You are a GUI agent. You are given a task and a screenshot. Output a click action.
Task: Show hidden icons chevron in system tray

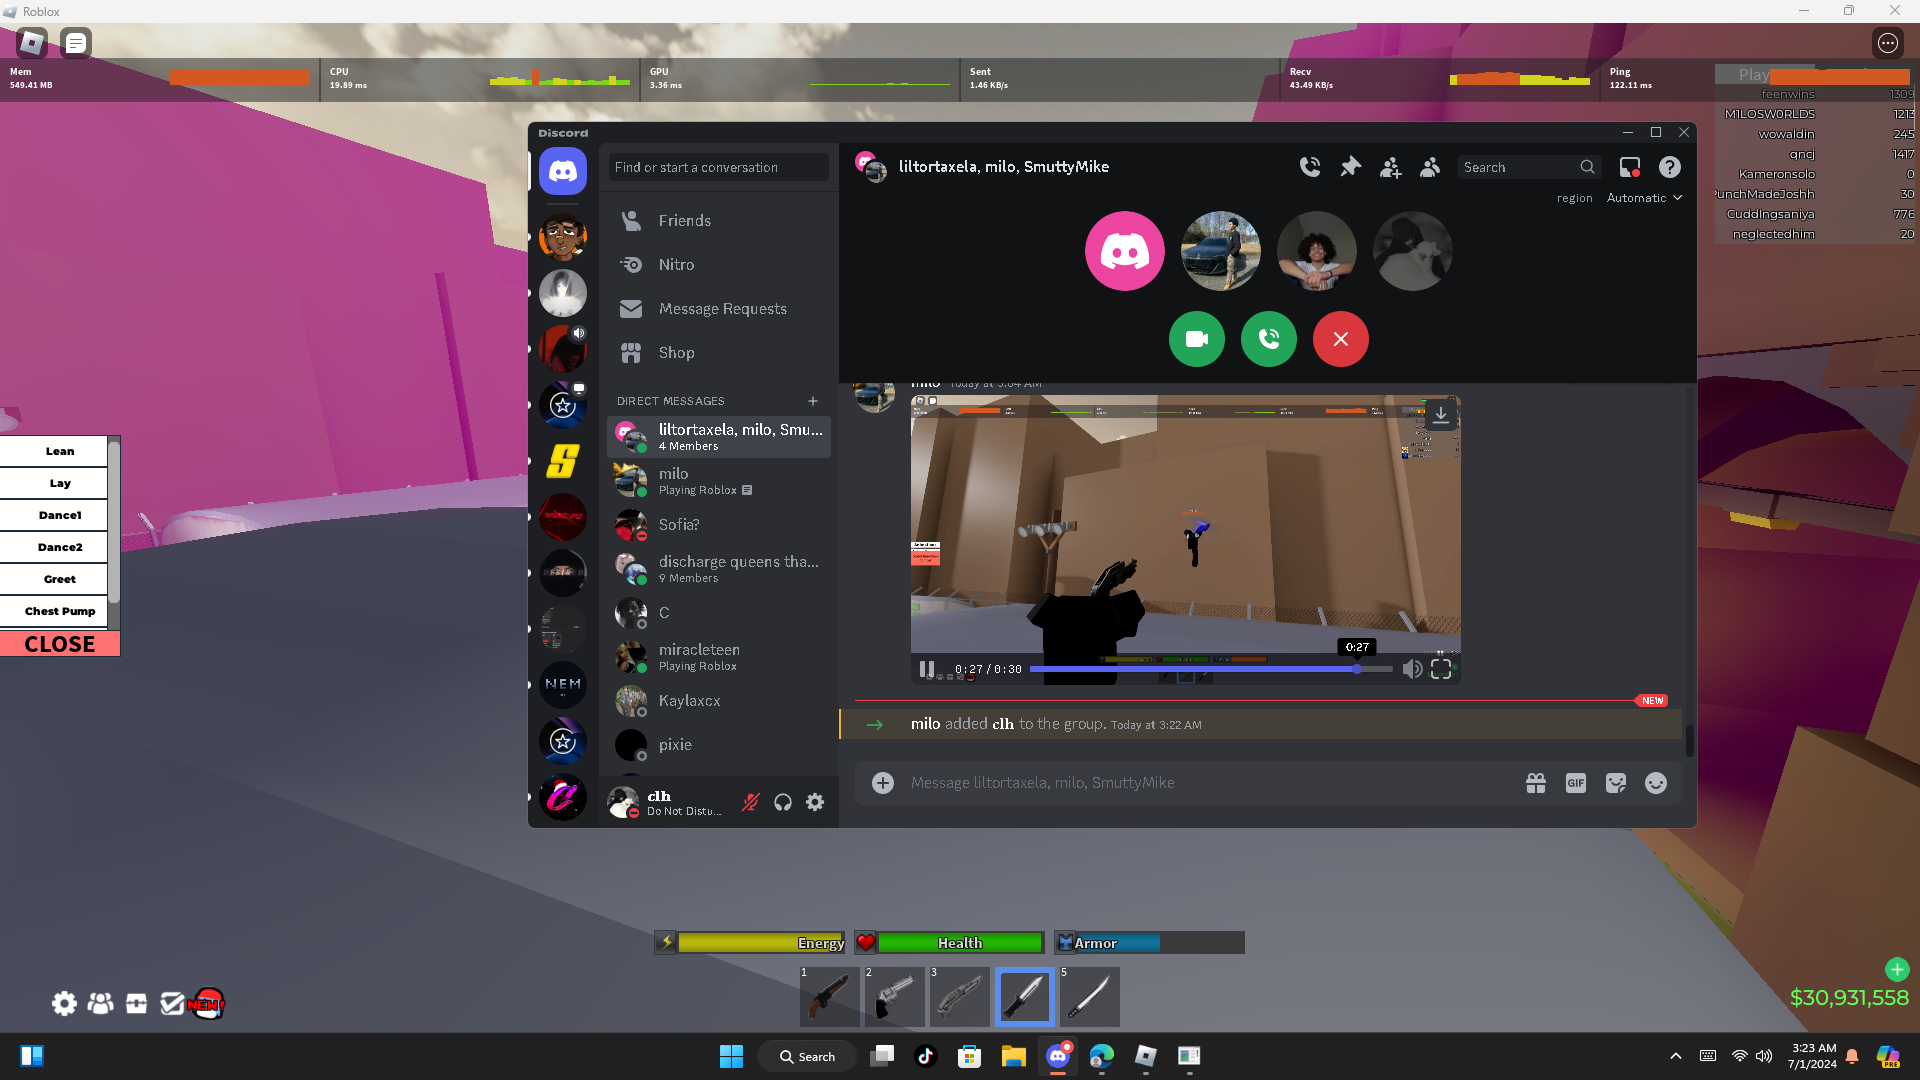1676,1056
